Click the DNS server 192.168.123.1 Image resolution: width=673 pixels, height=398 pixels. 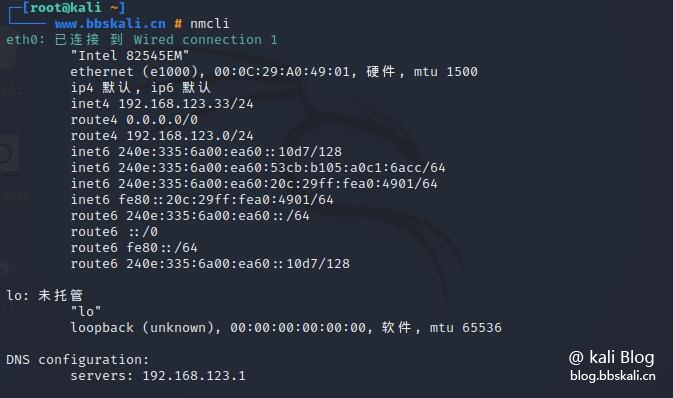(194, 376)
